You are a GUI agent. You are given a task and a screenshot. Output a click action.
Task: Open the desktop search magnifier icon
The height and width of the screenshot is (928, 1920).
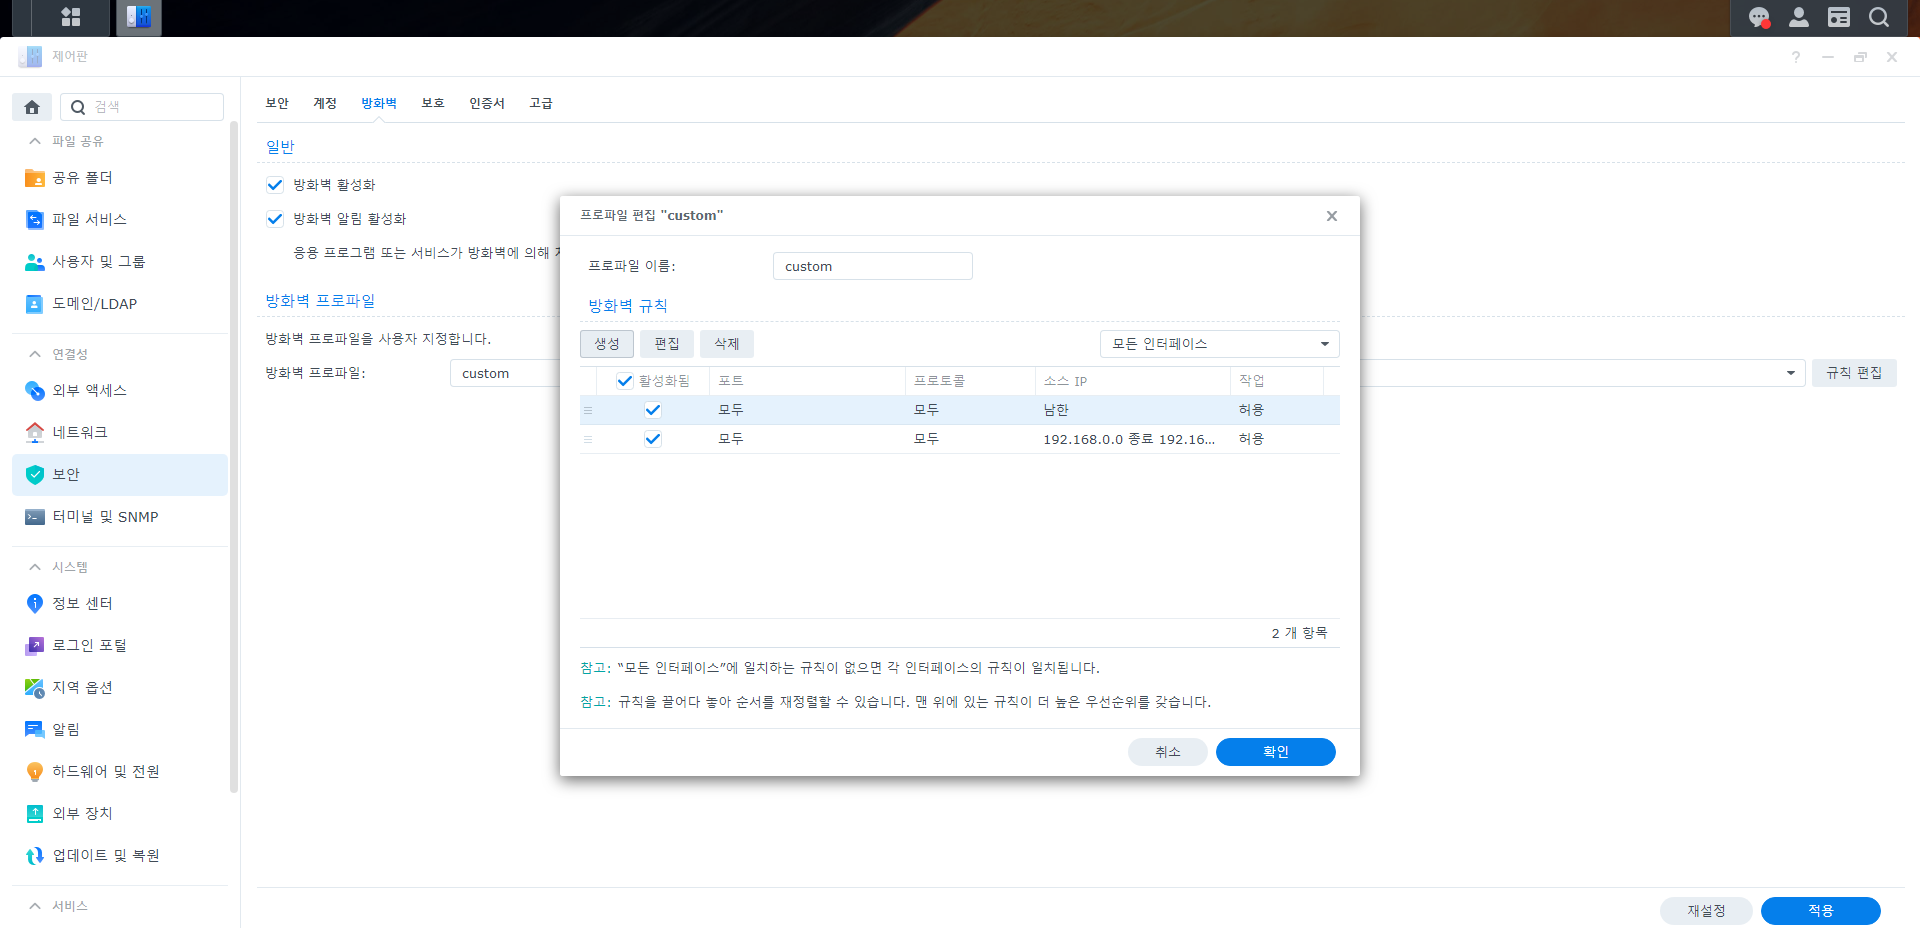click(1879, 17)
